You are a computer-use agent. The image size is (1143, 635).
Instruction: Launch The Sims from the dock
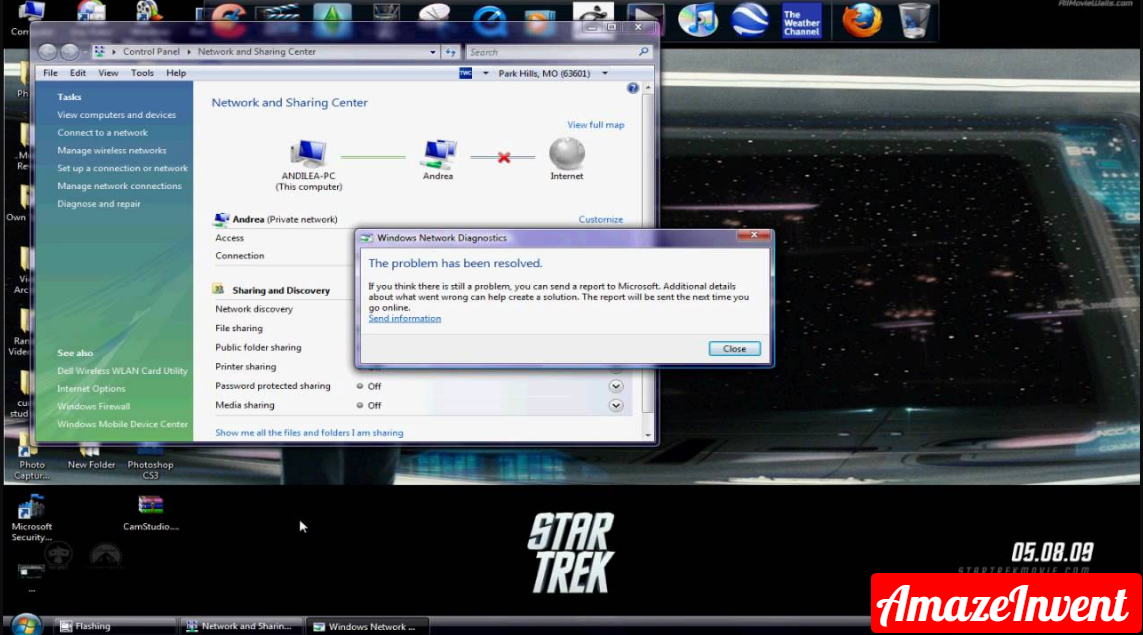click(332, 20)
